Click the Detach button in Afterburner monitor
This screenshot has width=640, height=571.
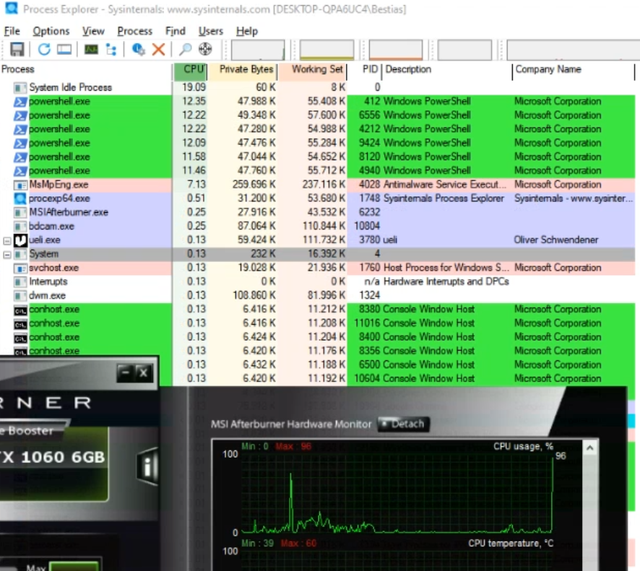404,424
